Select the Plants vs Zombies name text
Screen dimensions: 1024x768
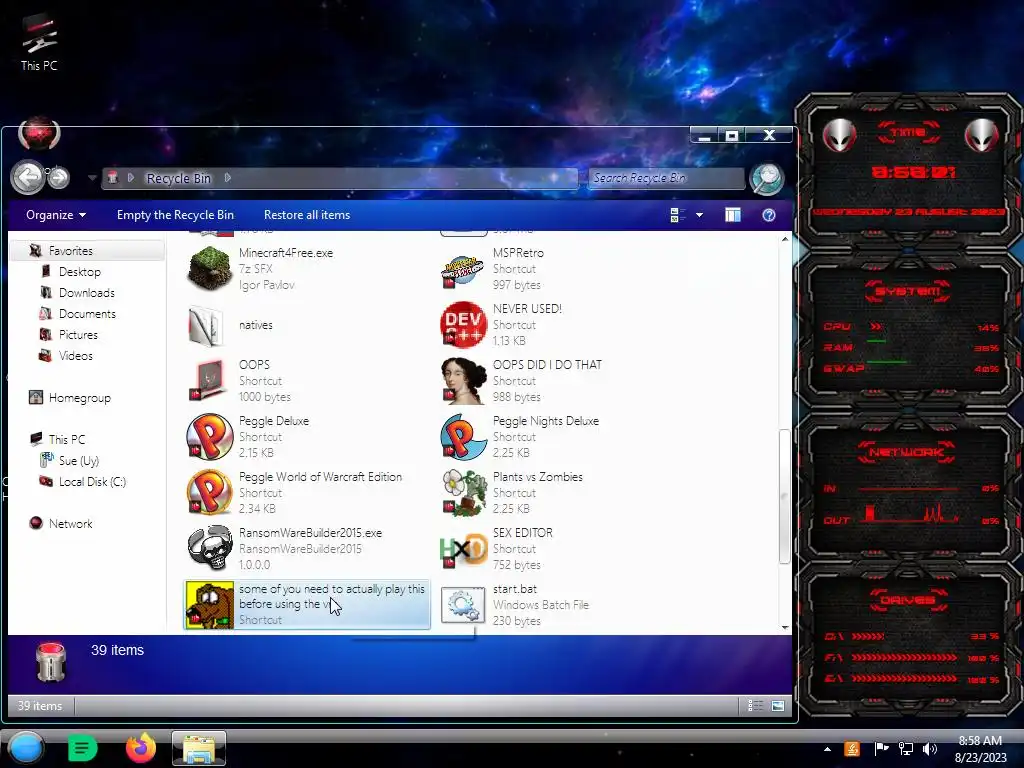click(537, 477)
